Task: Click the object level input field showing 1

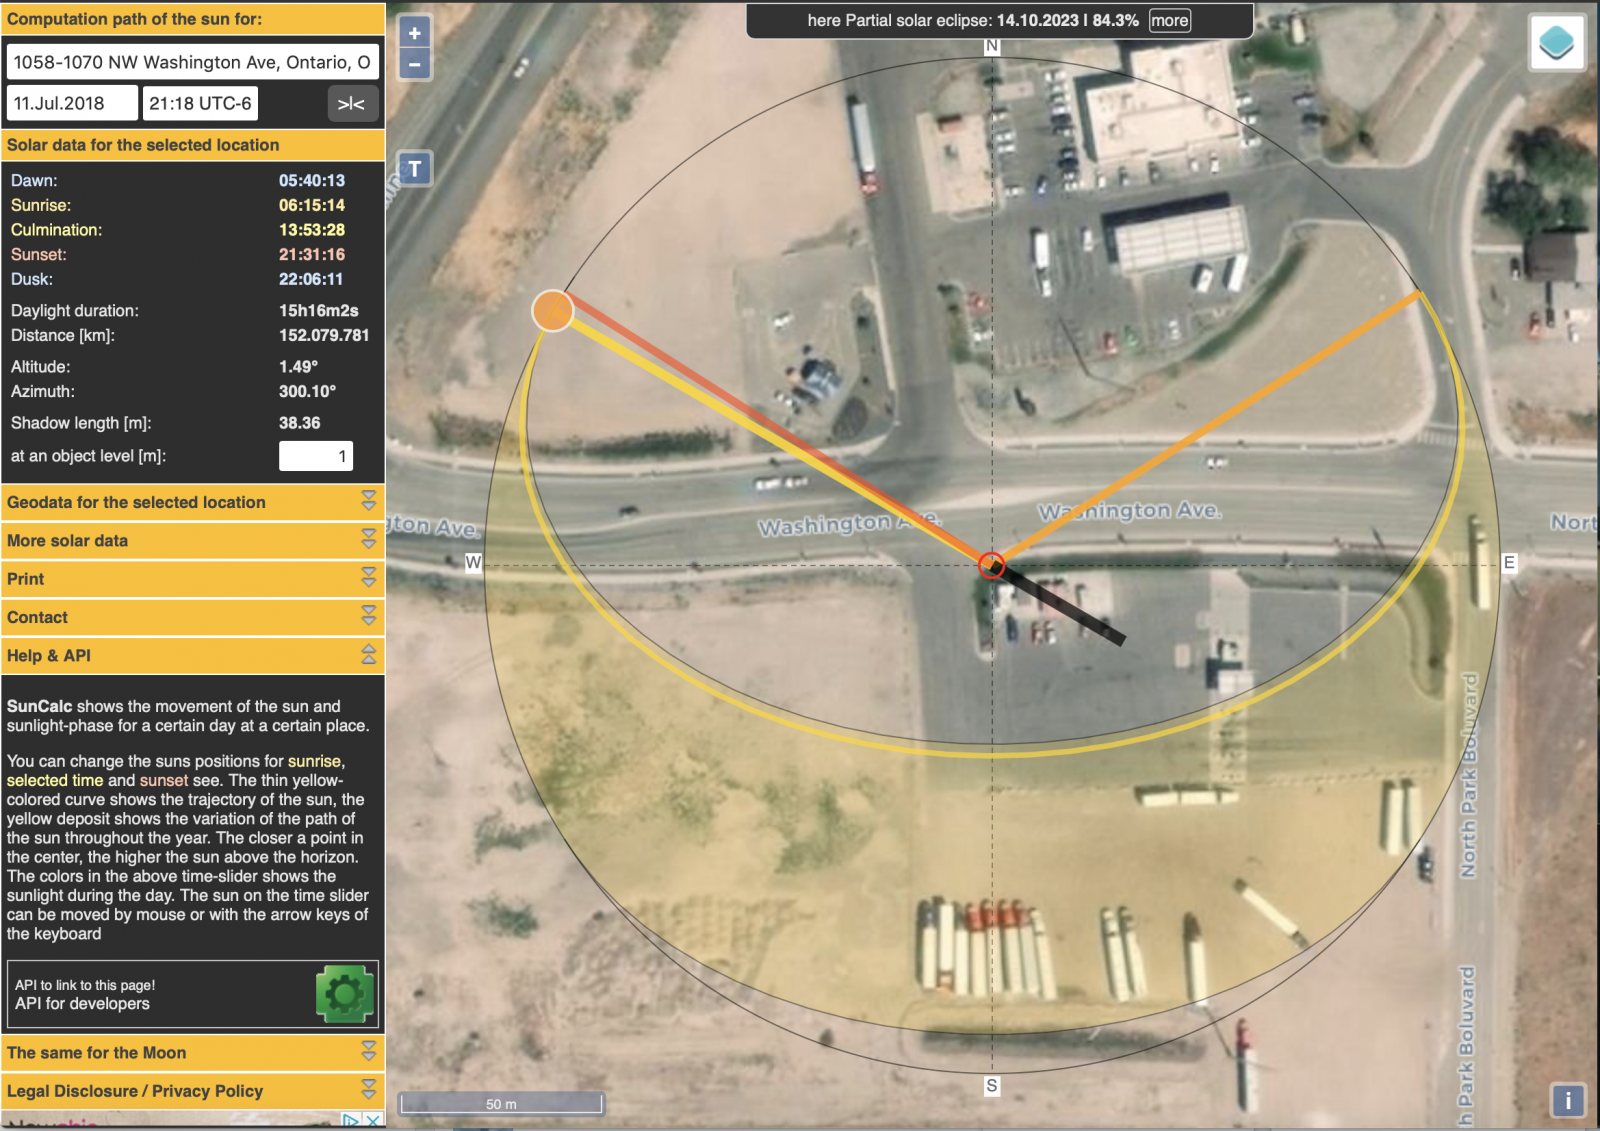Action: click(316, 455)
